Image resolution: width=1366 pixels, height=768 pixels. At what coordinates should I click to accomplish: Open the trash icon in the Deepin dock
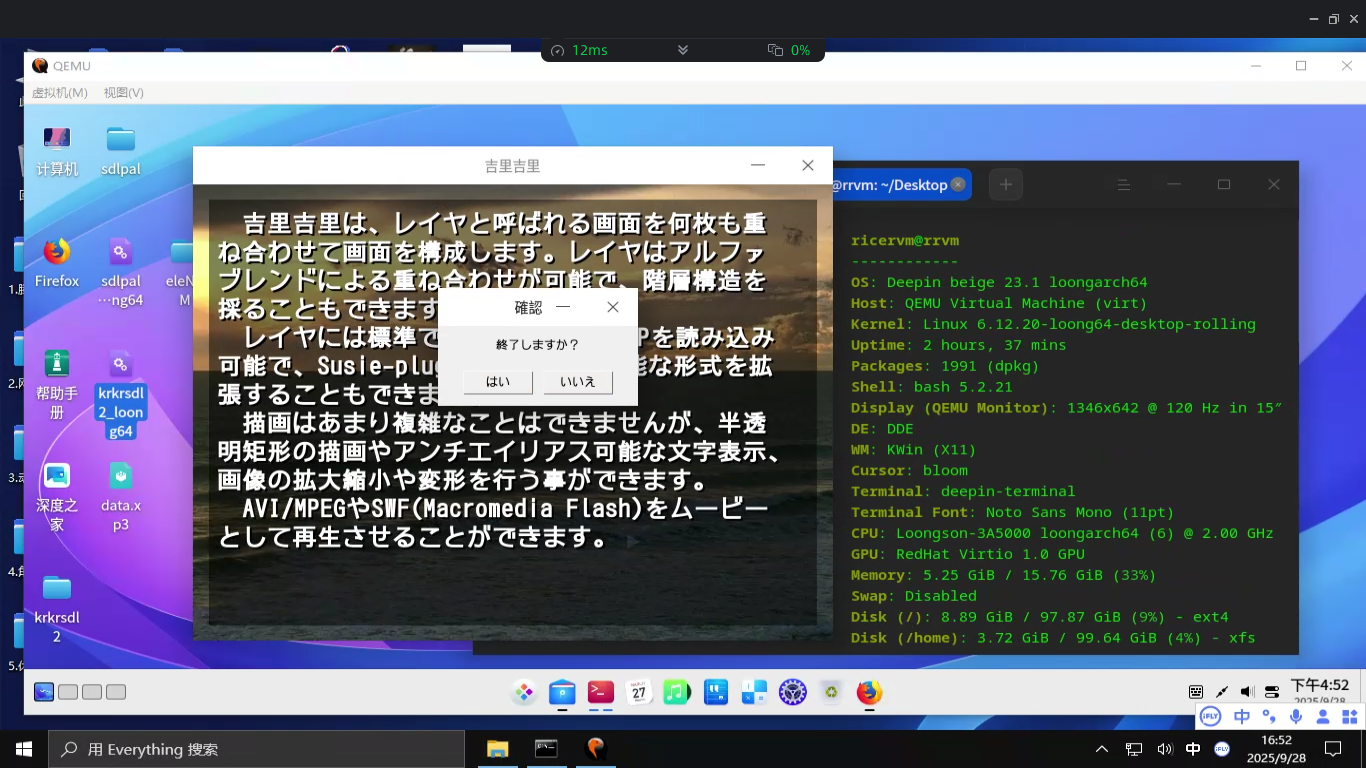pyautogui.click(x=831, y=692)
